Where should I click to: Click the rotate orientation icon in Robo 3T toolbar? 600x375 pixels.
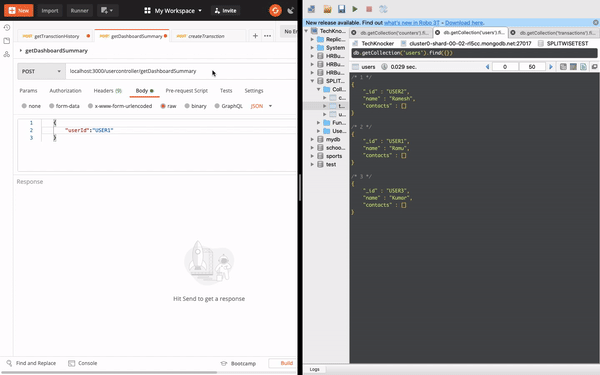tap(383, 9)
